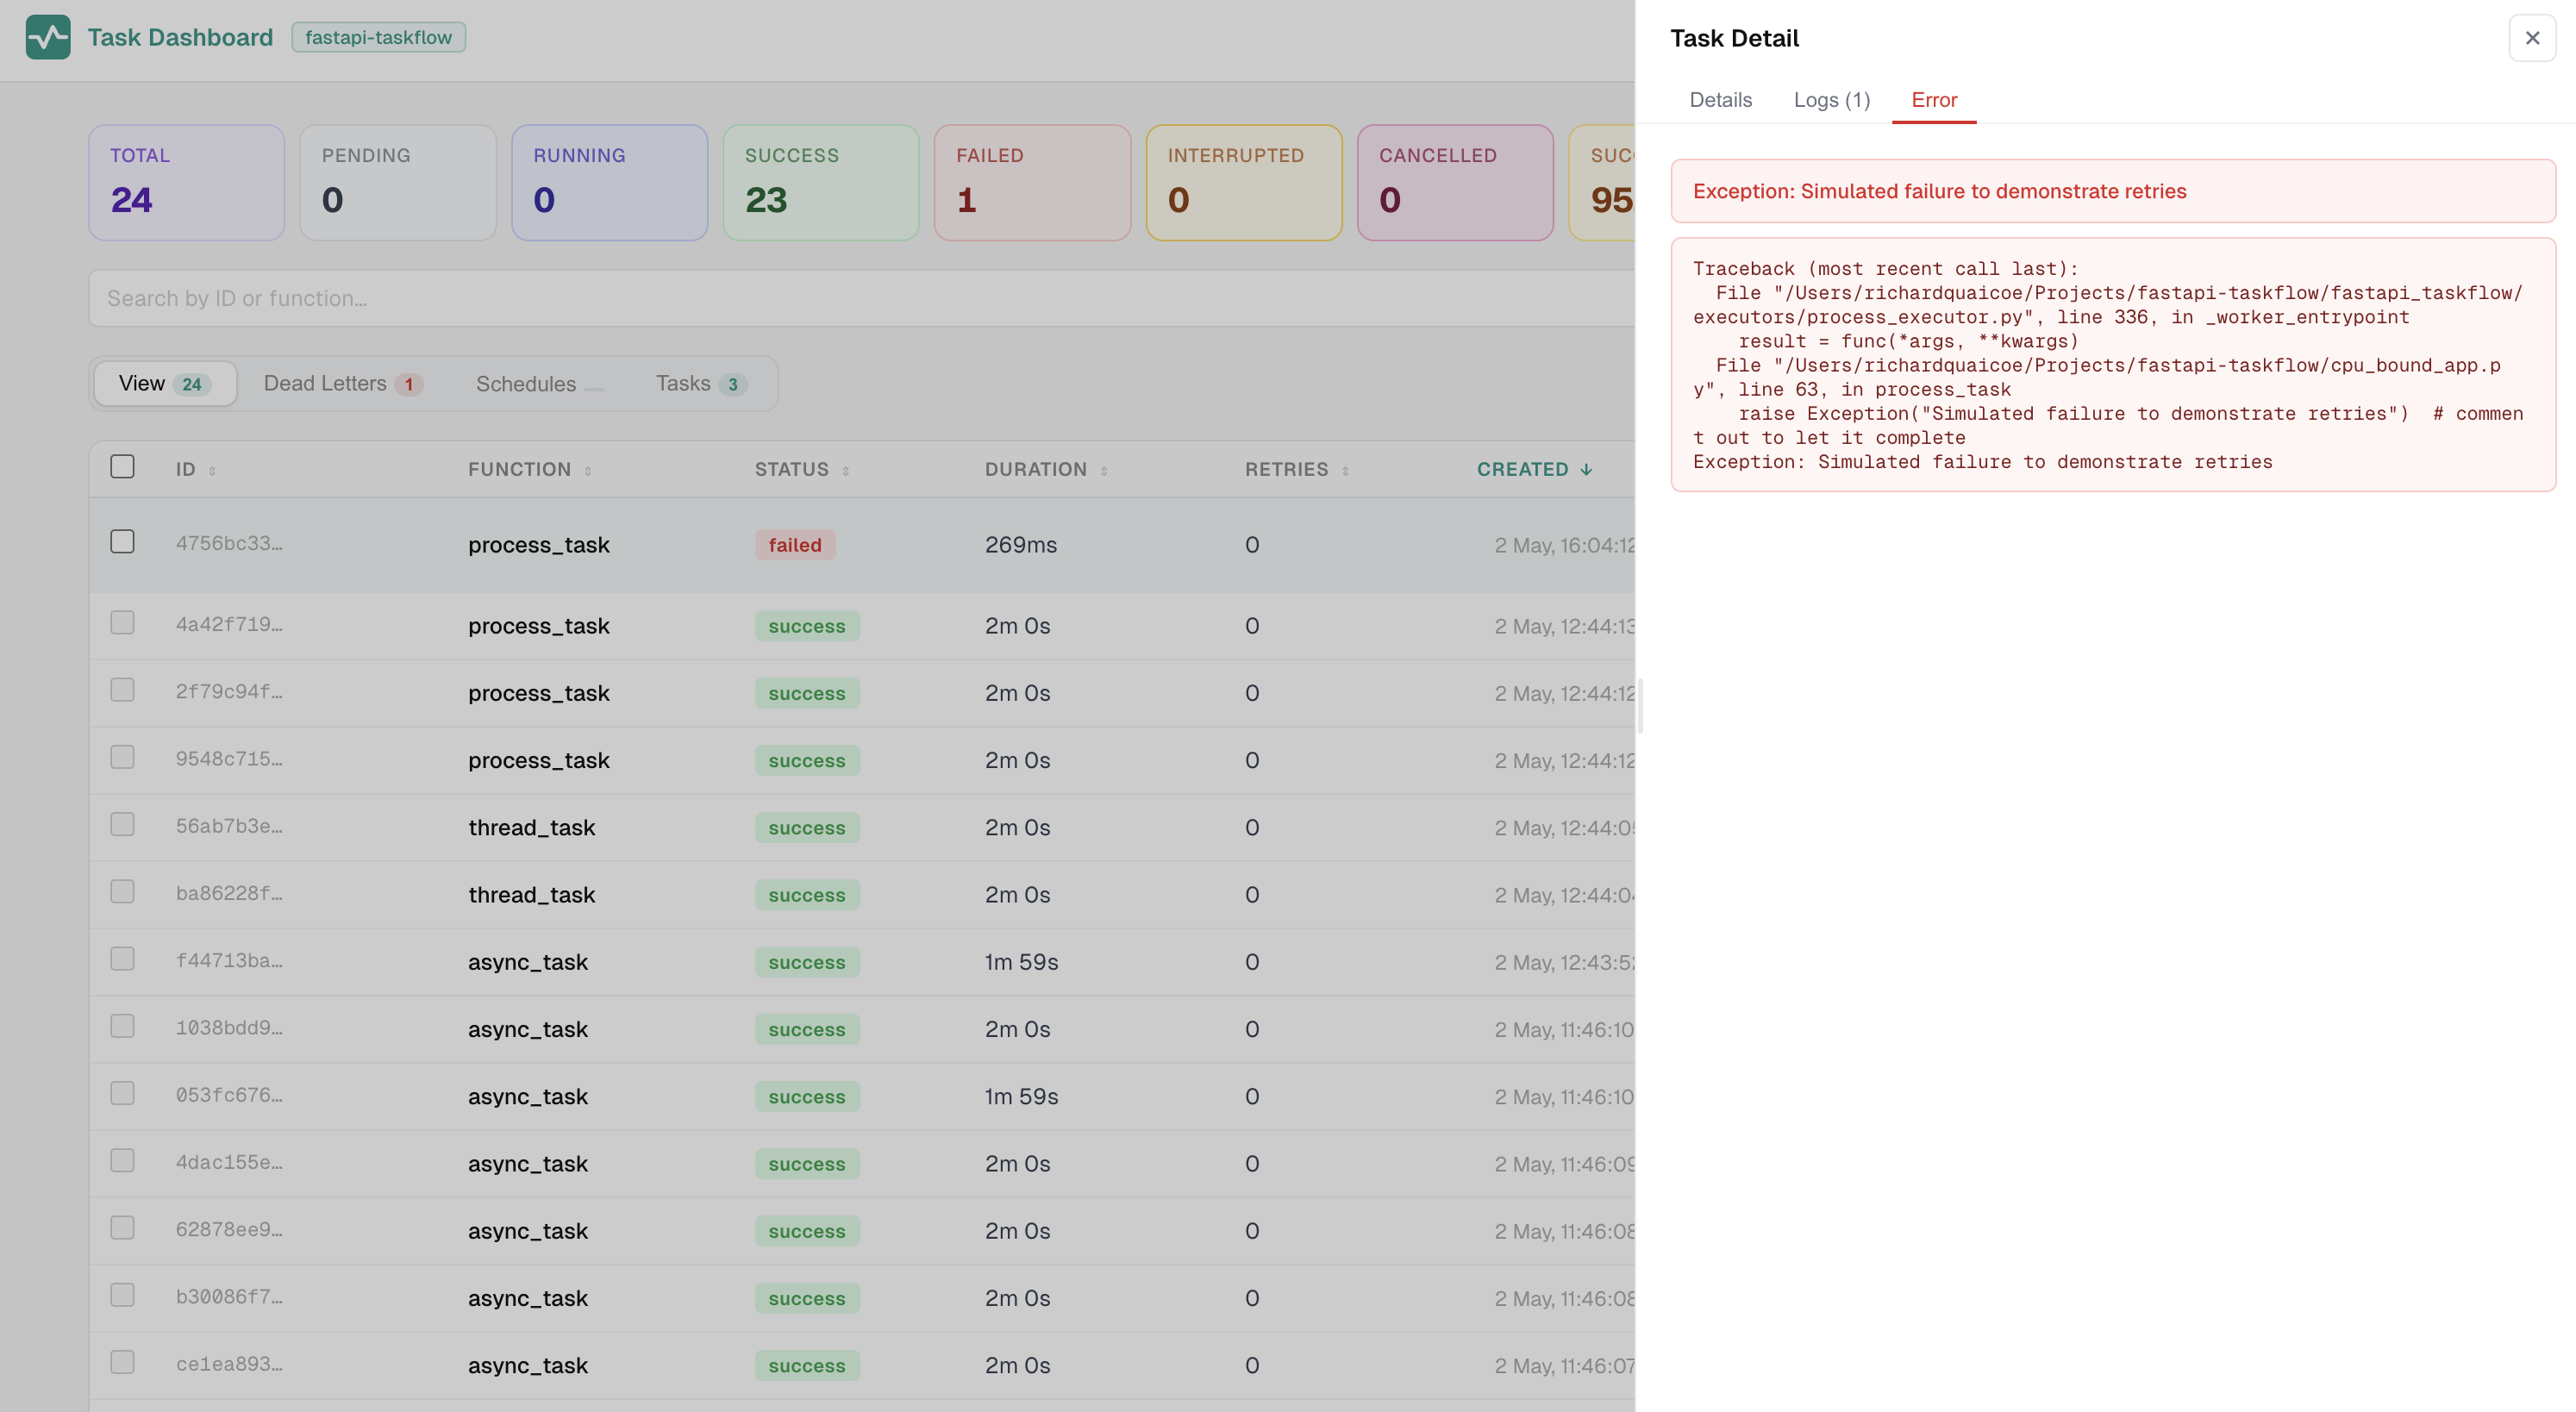Click the success badge of 2f79c94f row
This screenshot has width=2576, height=1412.
[x=807, y=693]
